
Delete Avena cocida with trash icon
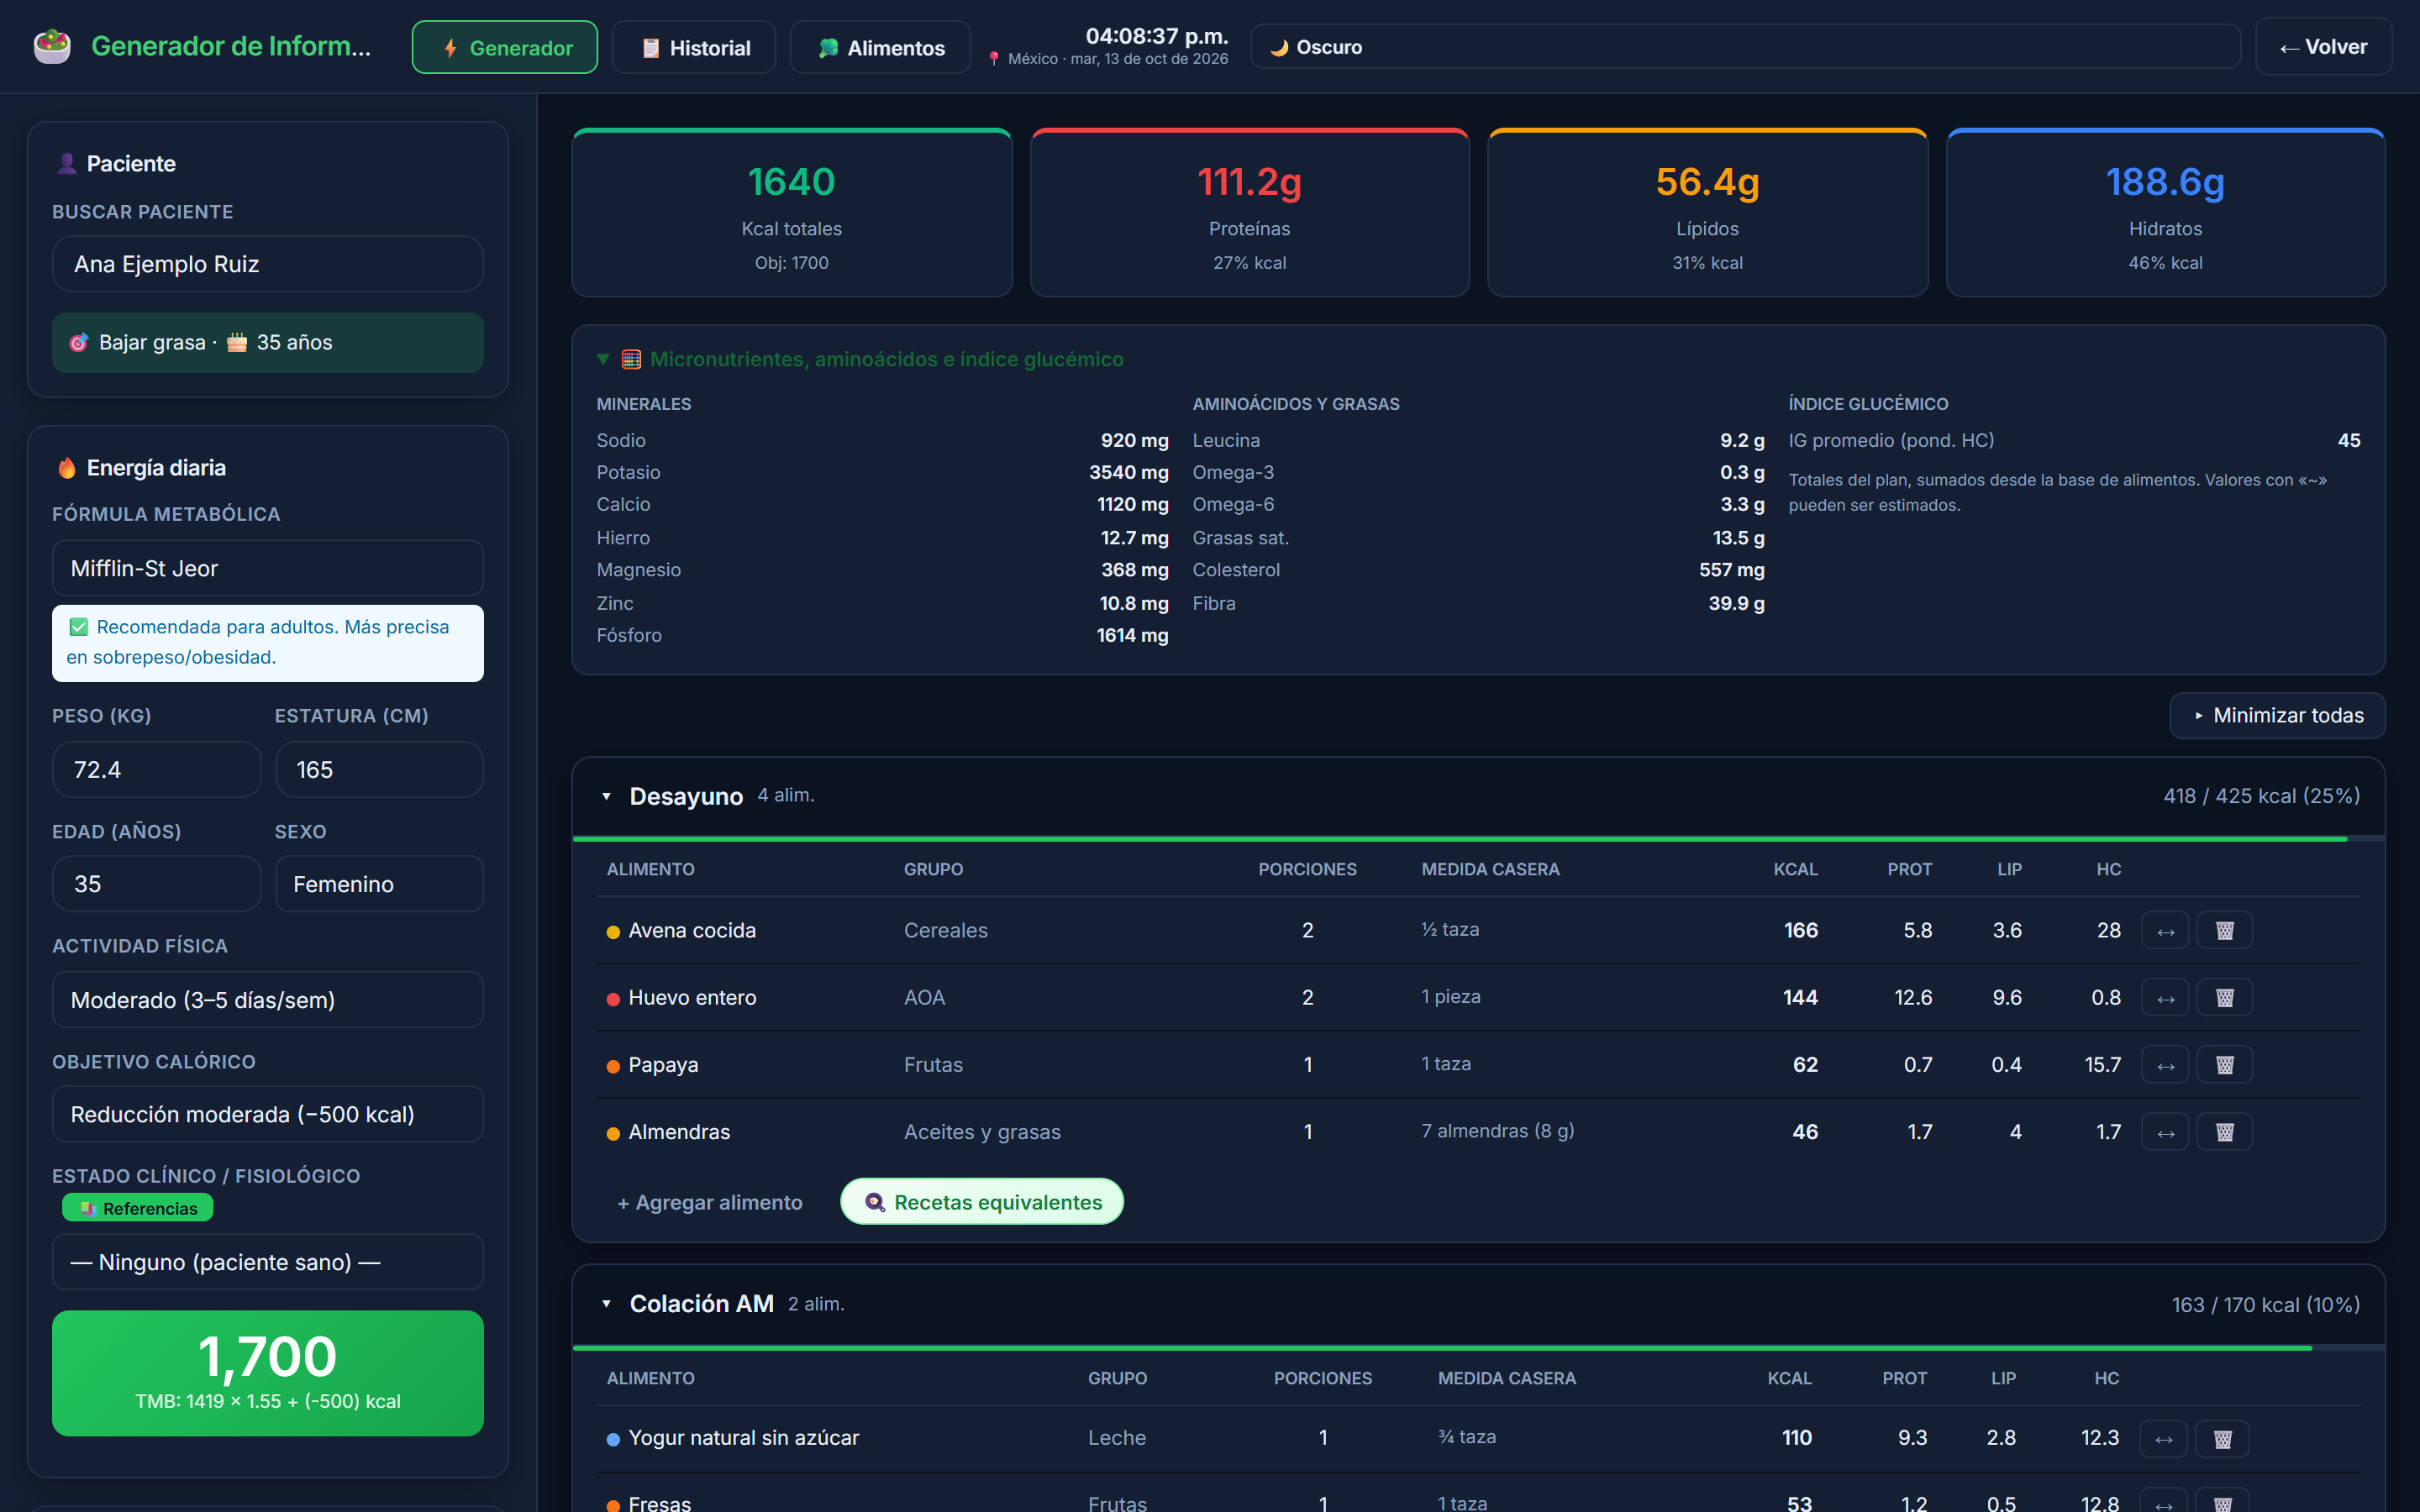(2224, 931)
